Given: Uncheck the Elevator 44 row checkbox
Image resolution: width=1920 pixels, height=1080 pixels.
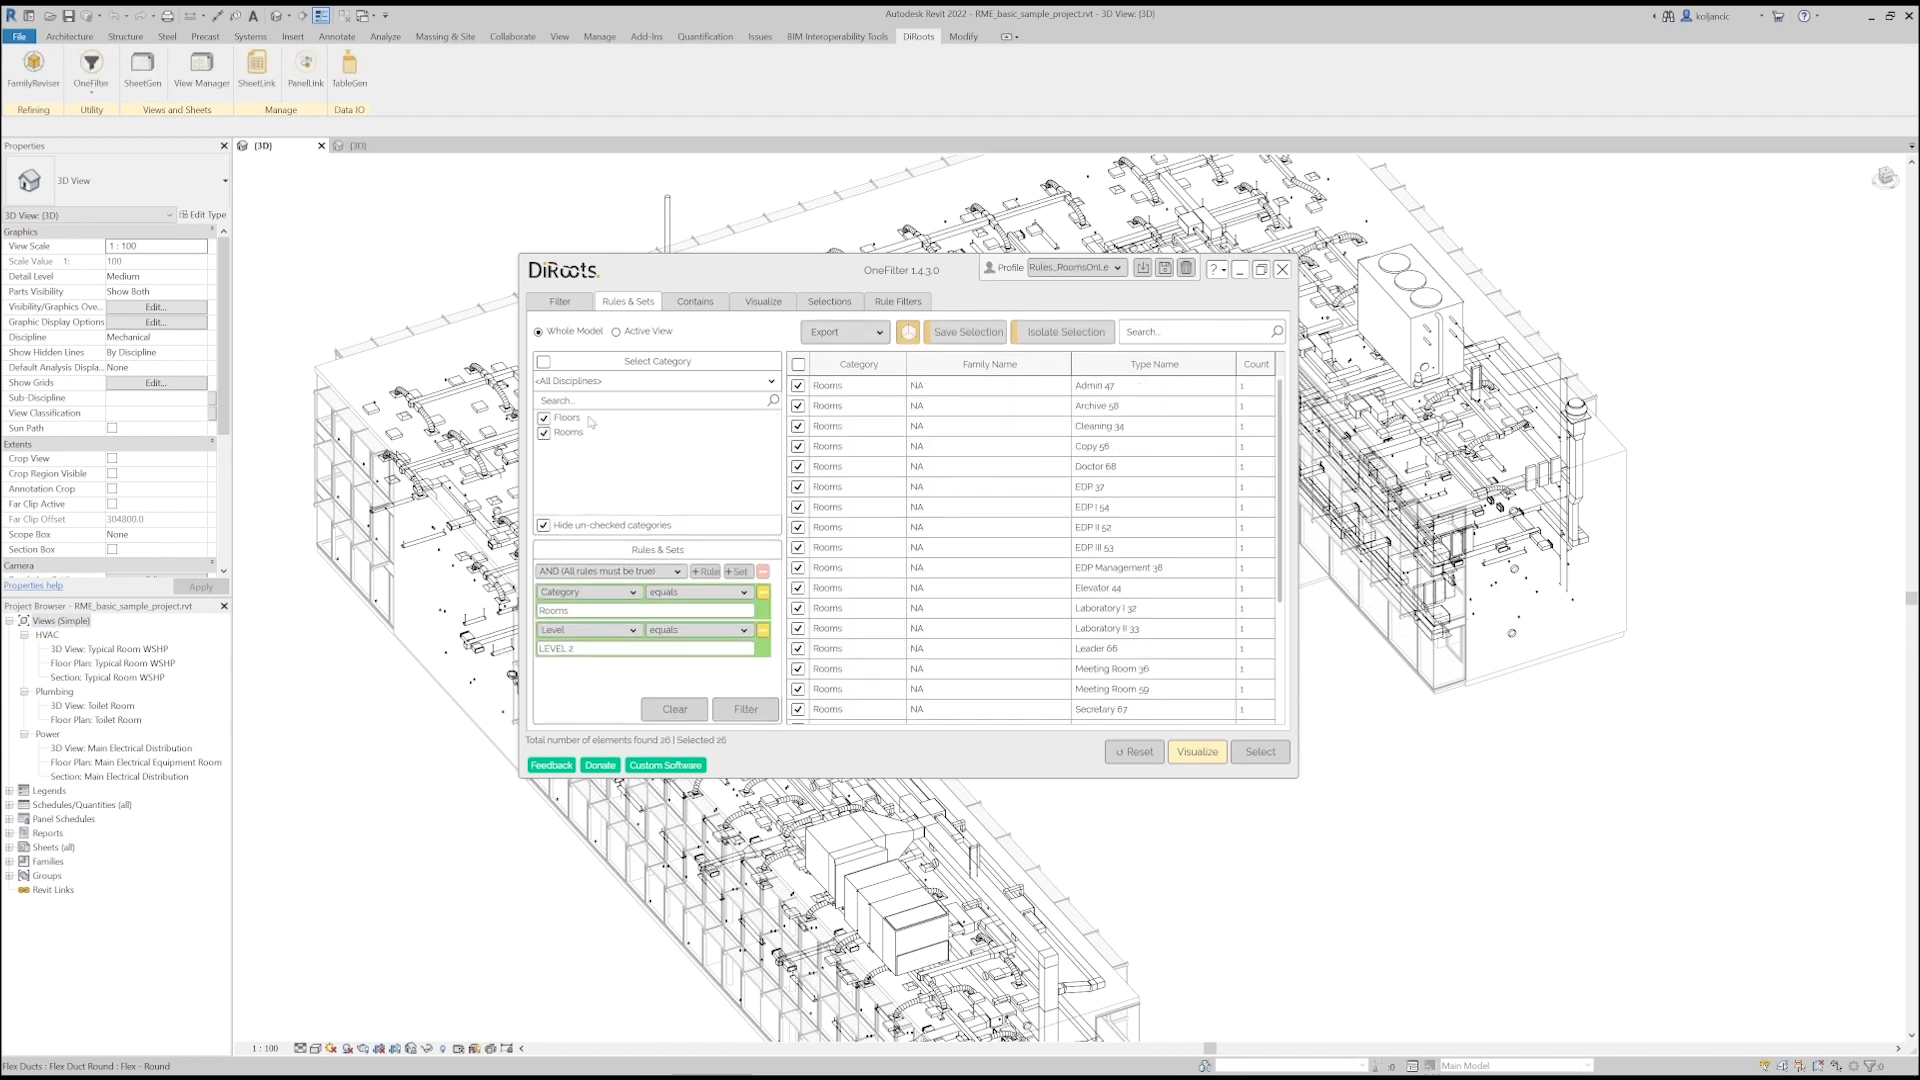Looking at the screenshot, I should [798, 588].
